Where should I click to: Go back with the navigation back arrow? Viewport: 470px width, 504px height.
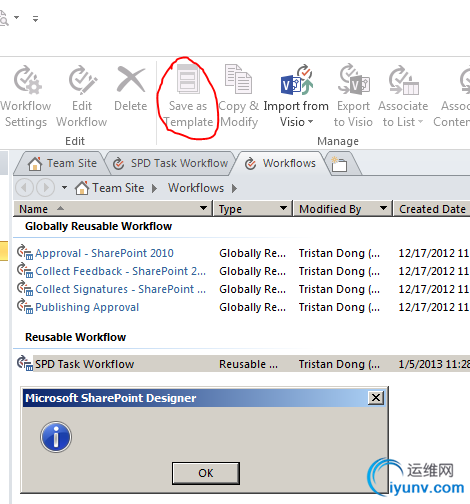point(24,188)
